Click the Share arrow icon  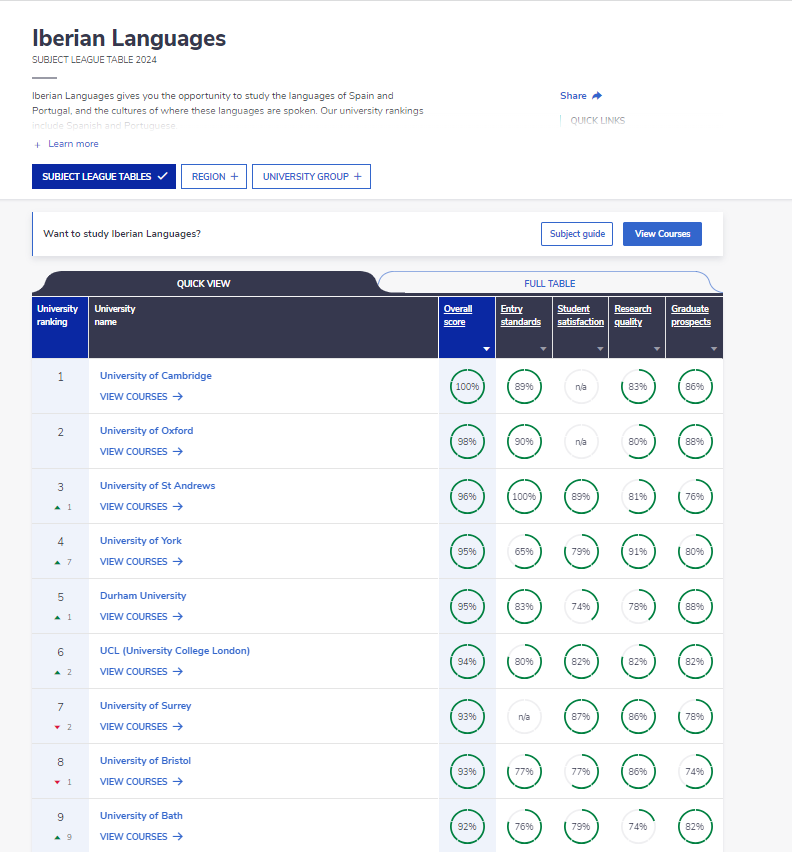coord(597,96)
